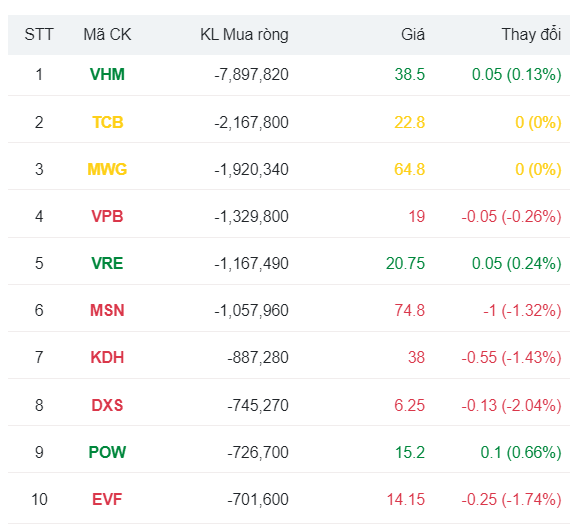Click change value 0.1 (0.66%)
This screenshot has width=578, height=529.
(521, 452)
